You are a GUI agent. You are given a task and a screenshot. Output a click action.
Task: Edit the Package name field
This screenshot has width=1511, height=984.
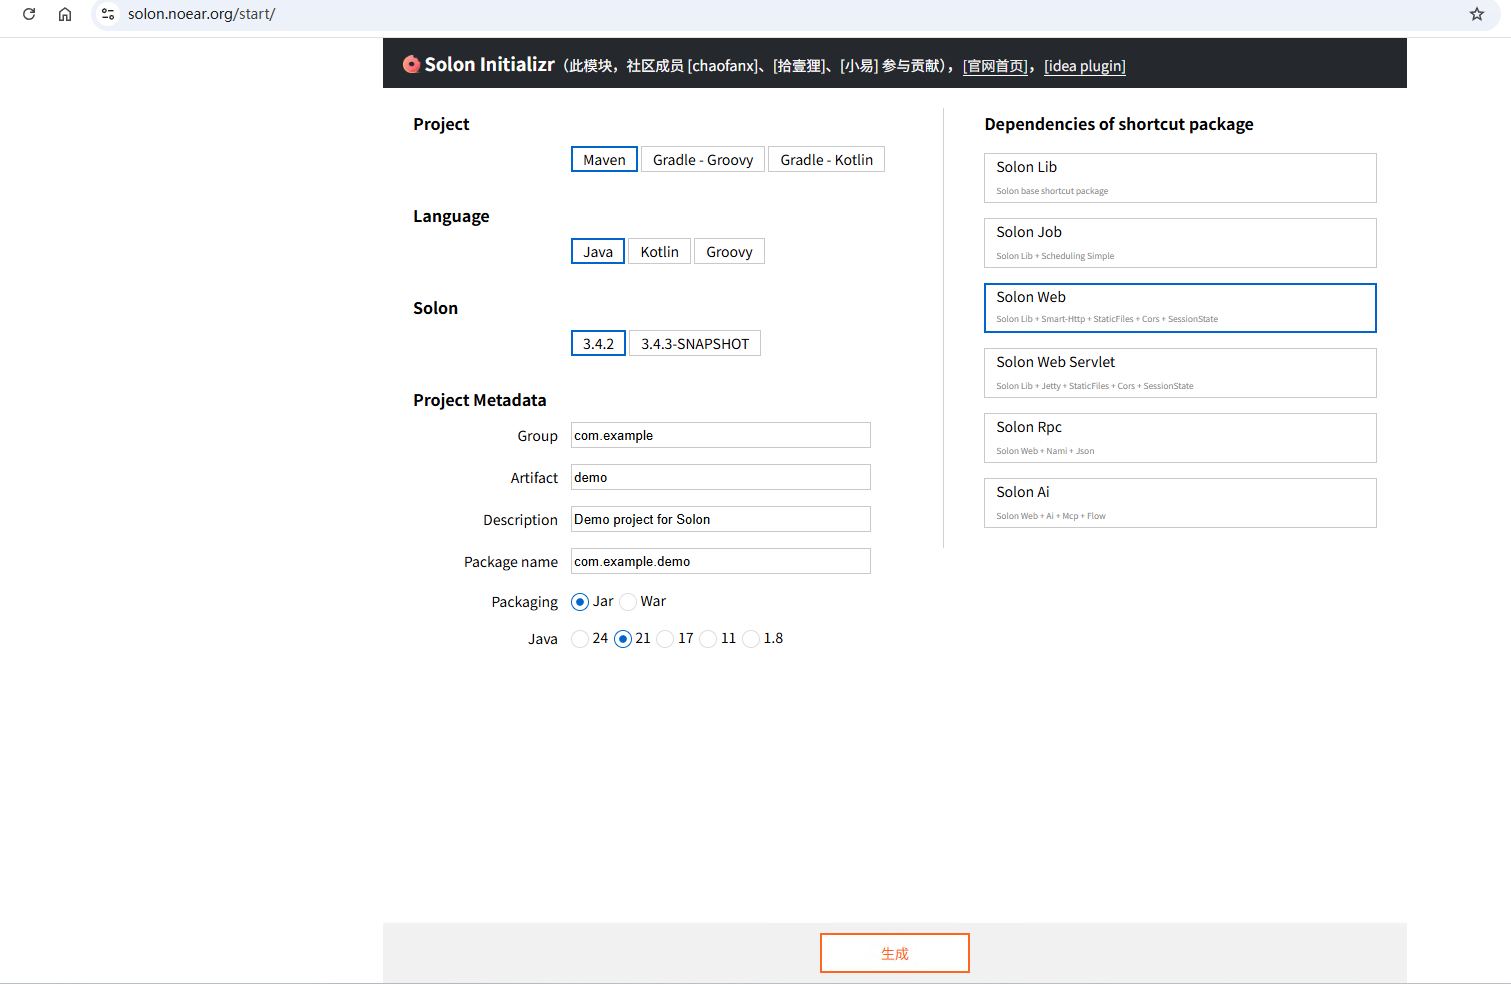(x=721, y=561)
